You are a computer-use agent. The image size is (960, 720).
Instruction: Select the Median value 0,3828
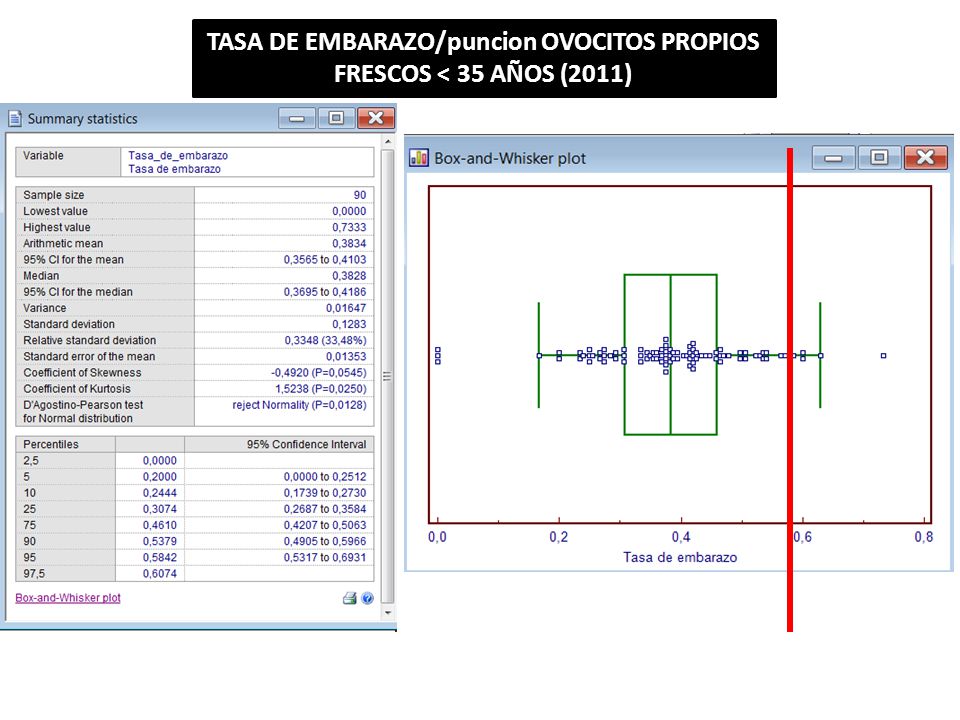[349, 276]
